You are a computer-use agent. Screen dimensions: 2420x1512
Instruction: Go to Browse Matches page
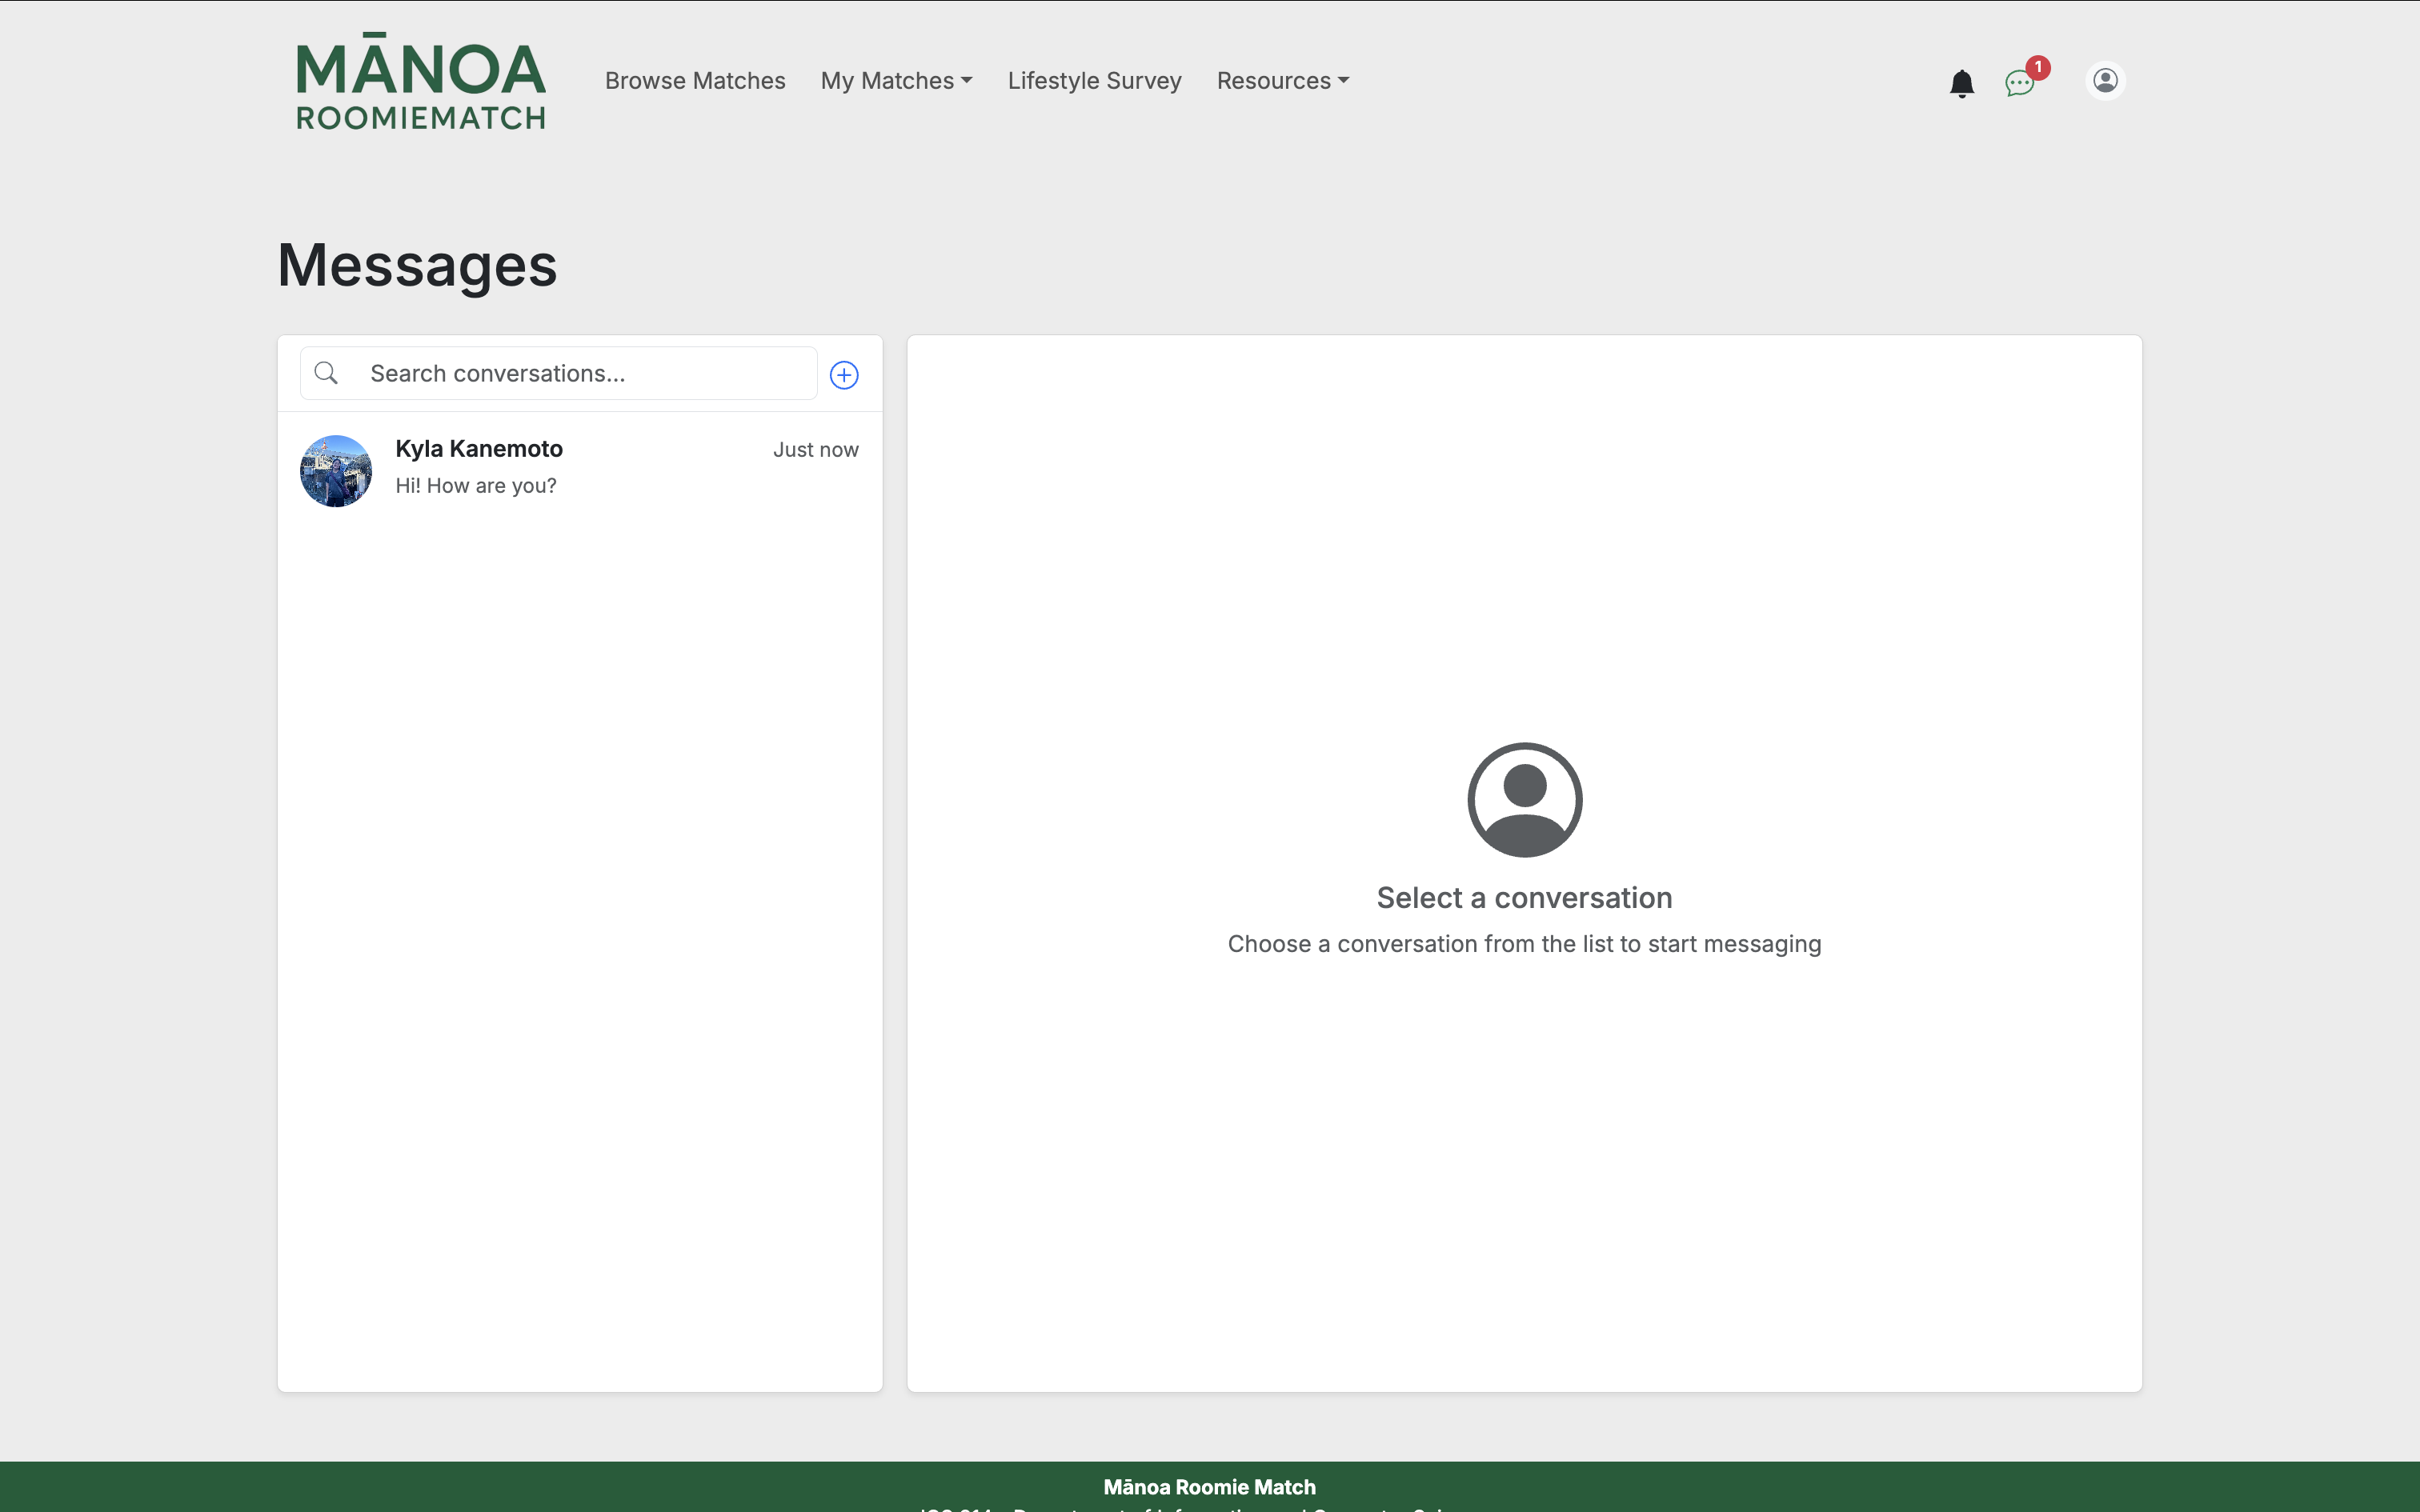[x=695, y=81]
